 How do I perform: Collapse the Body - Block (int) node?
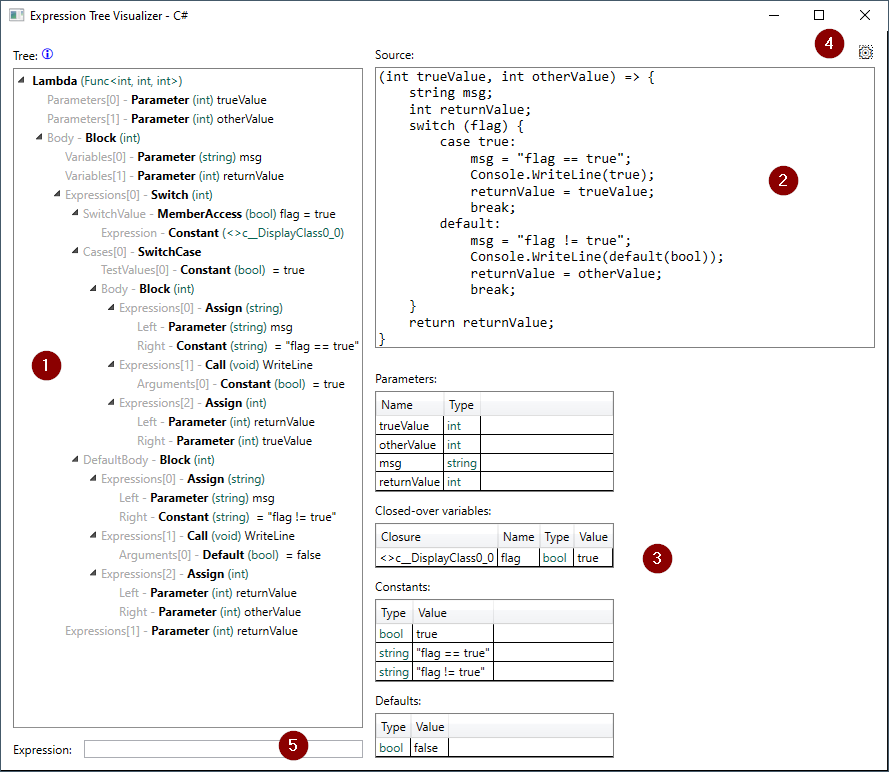[x=39, y=138]
